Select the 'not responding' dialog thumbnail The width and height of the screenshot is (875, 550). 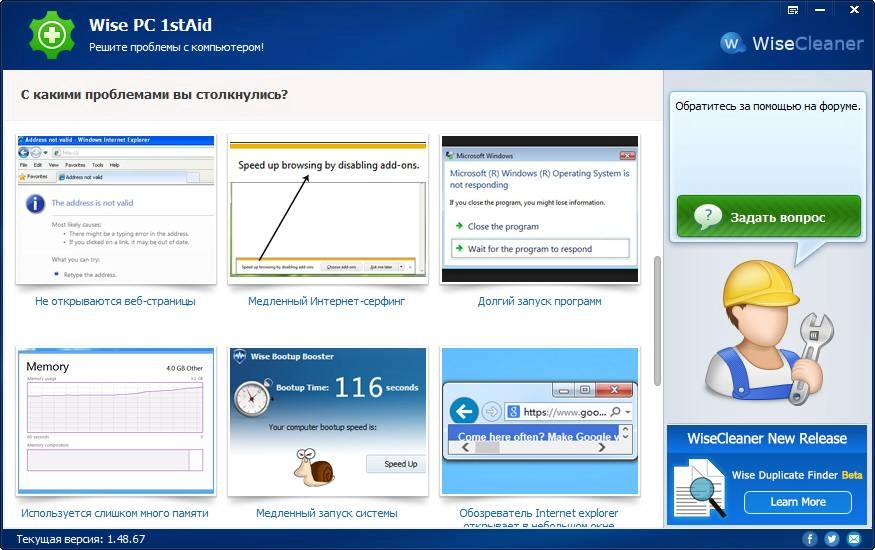[540, 209]
